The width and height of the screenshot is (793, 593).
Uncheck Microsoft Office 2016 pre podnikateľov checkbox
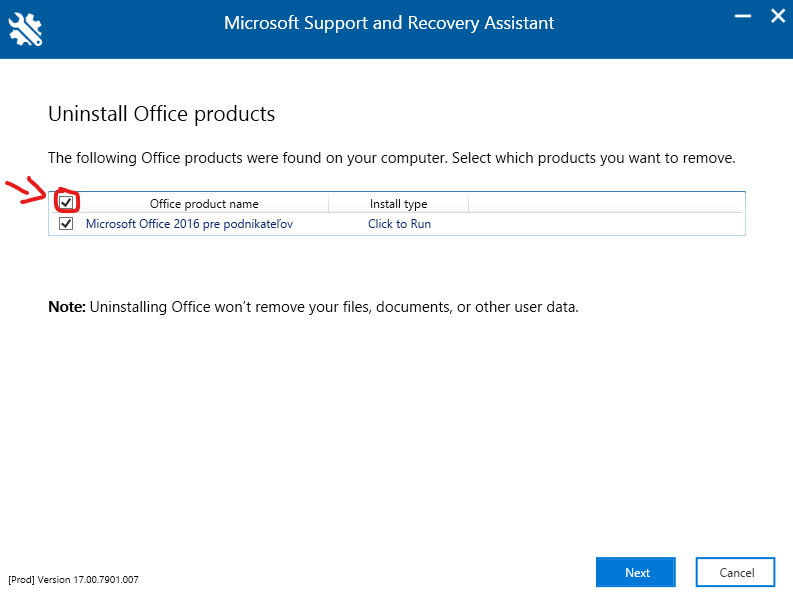66,223
